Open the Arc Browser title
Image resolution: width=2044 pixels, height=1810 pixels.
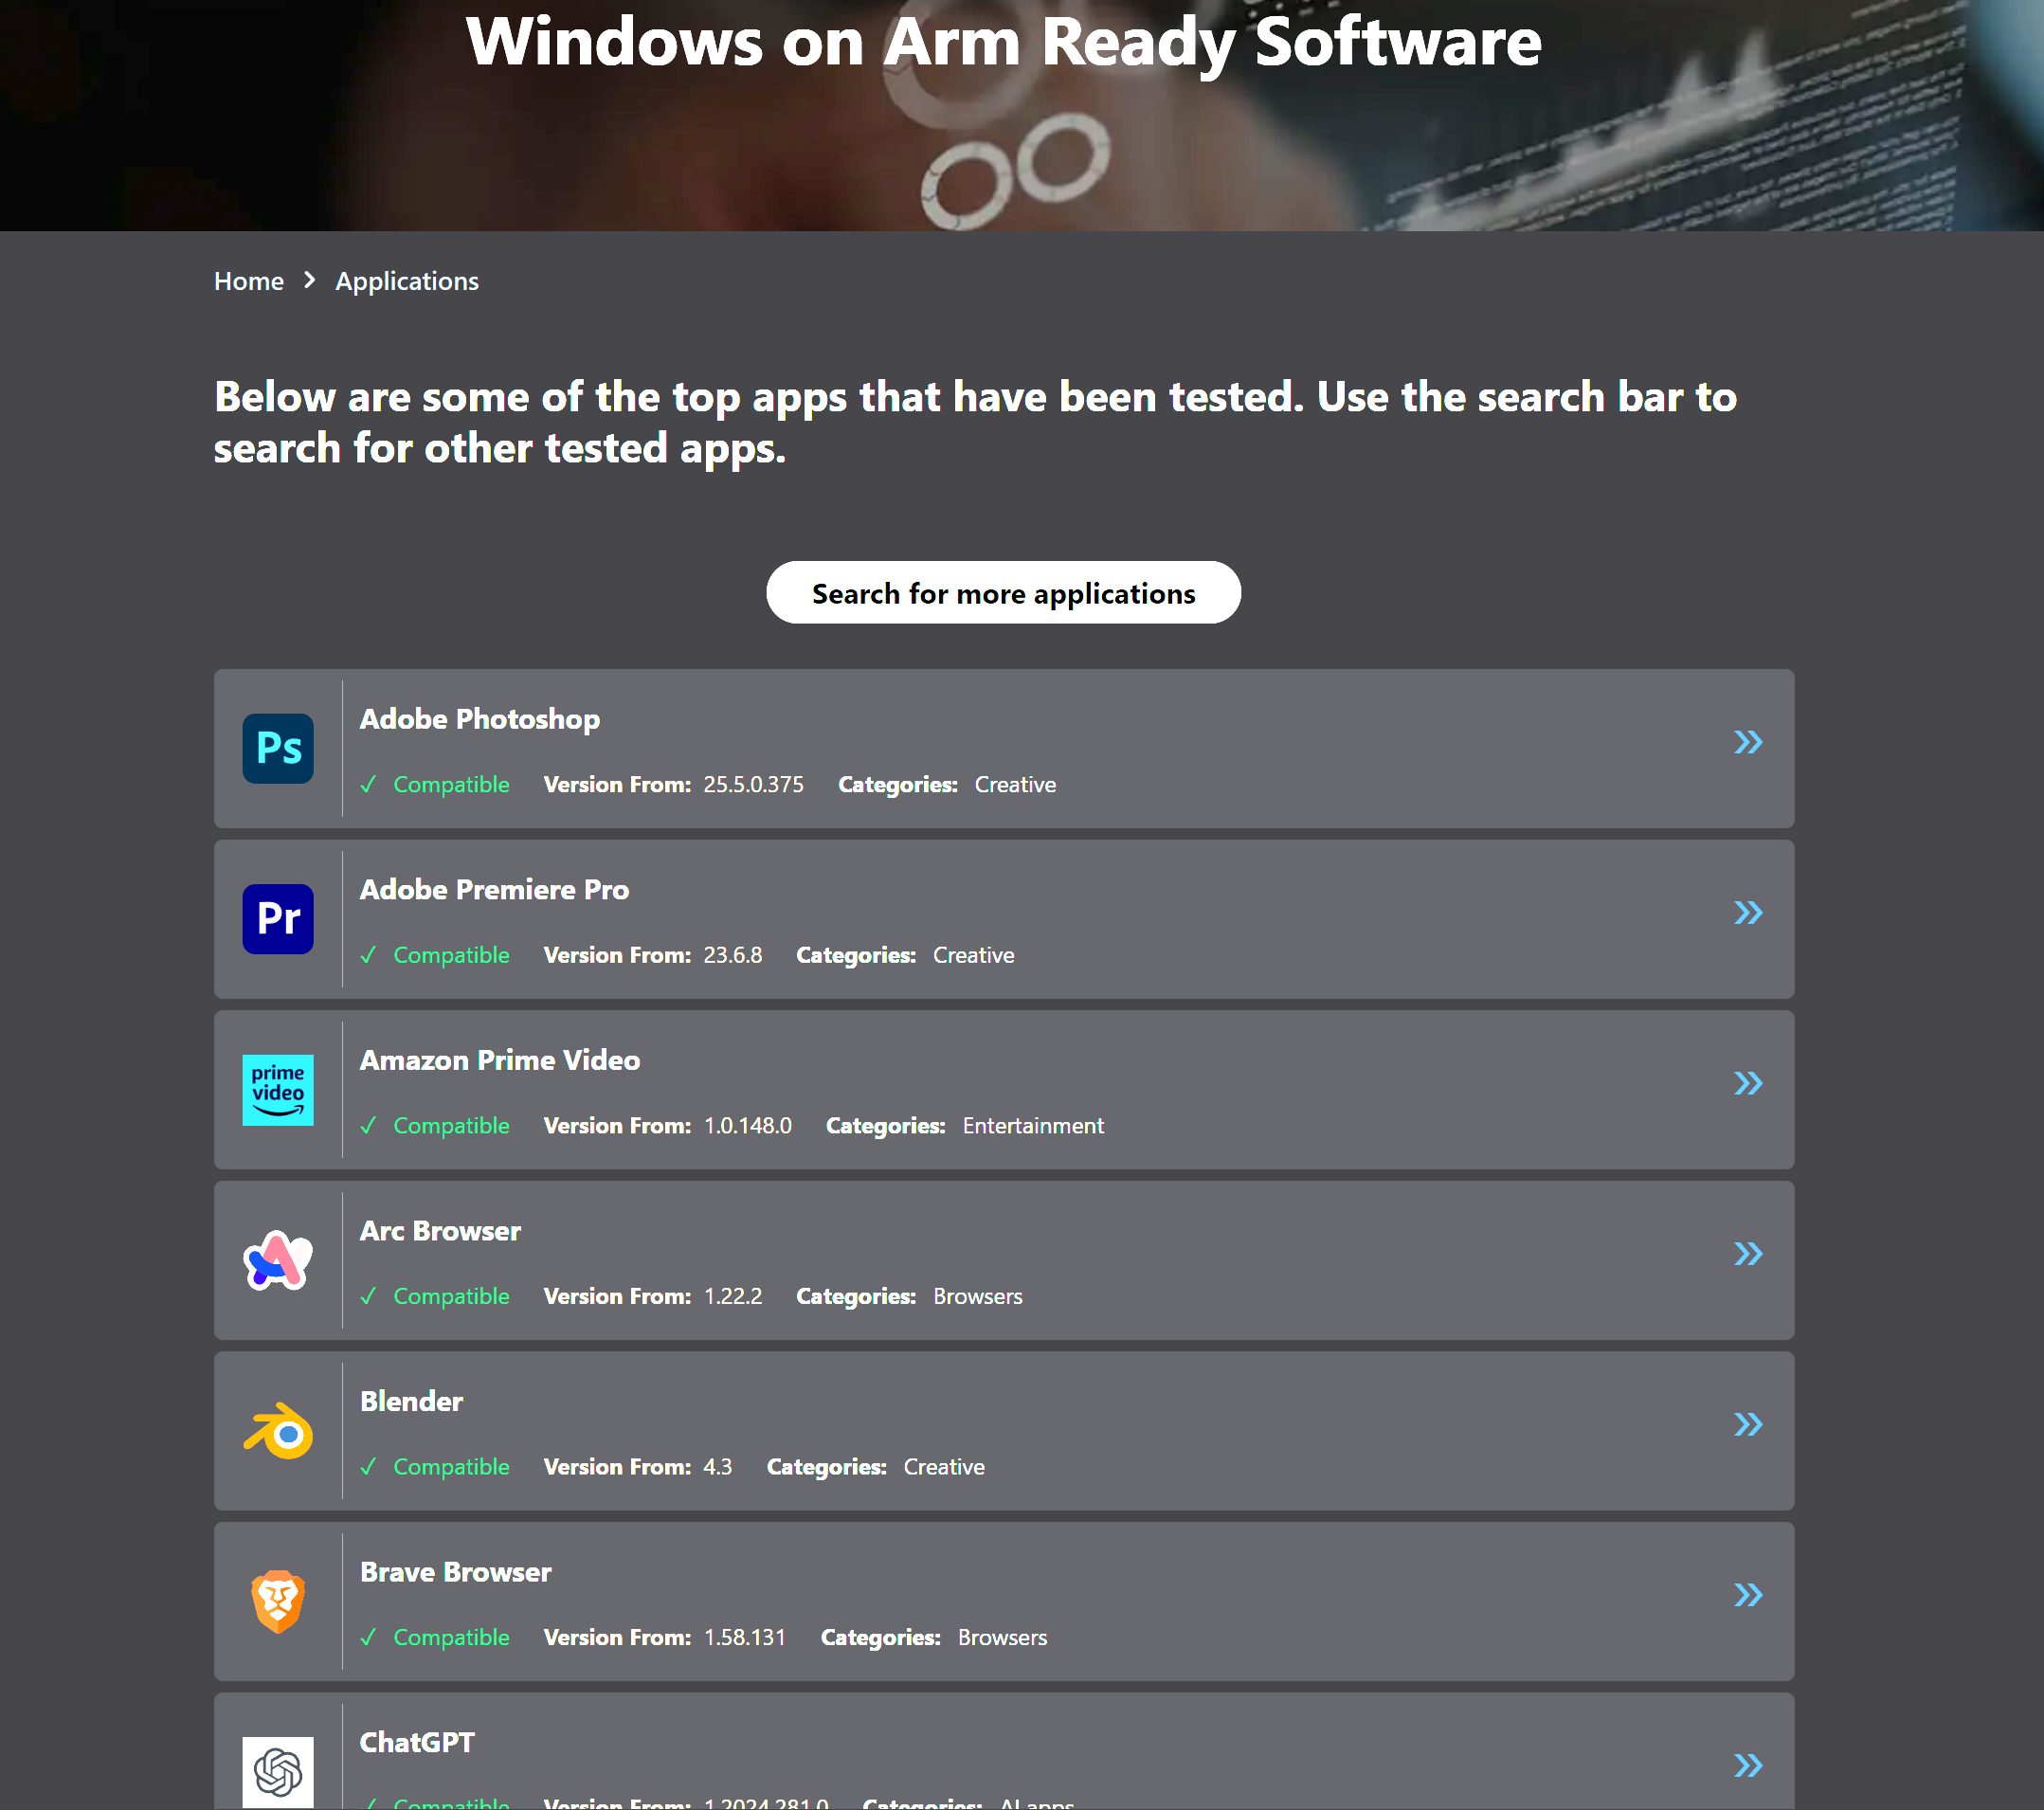click(x=440, y=1231)
